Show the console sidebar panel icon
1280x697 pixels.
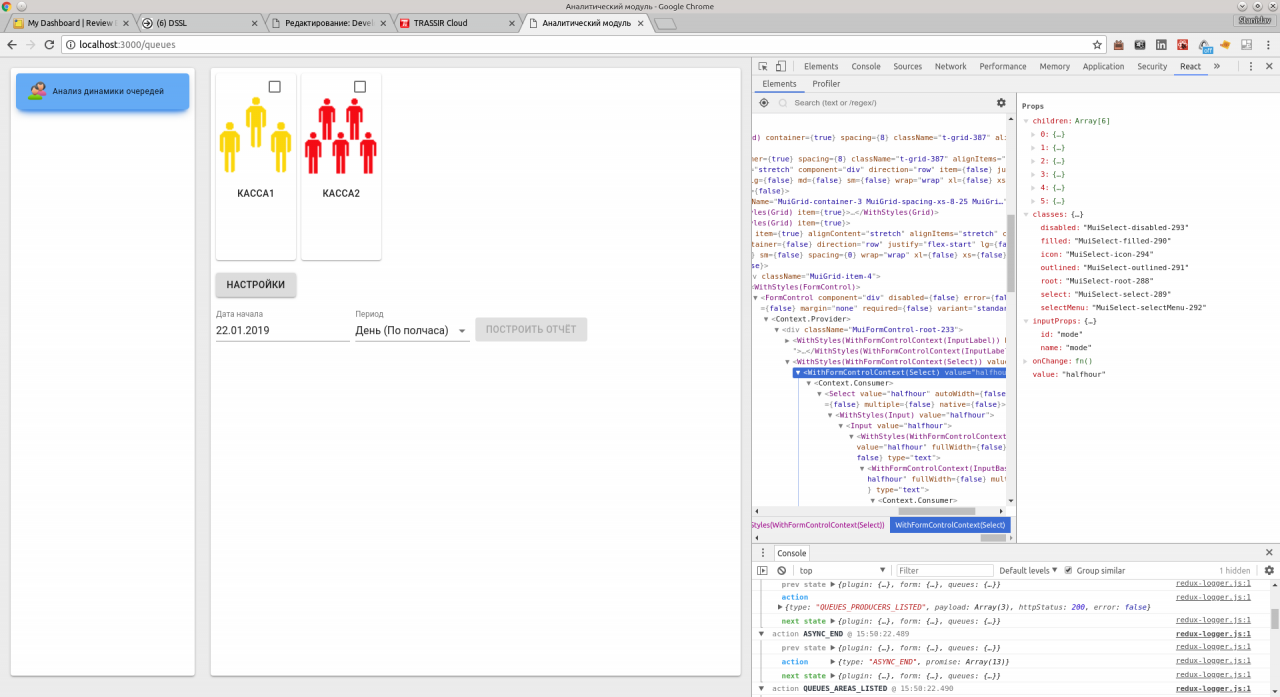tap(762, 570)
